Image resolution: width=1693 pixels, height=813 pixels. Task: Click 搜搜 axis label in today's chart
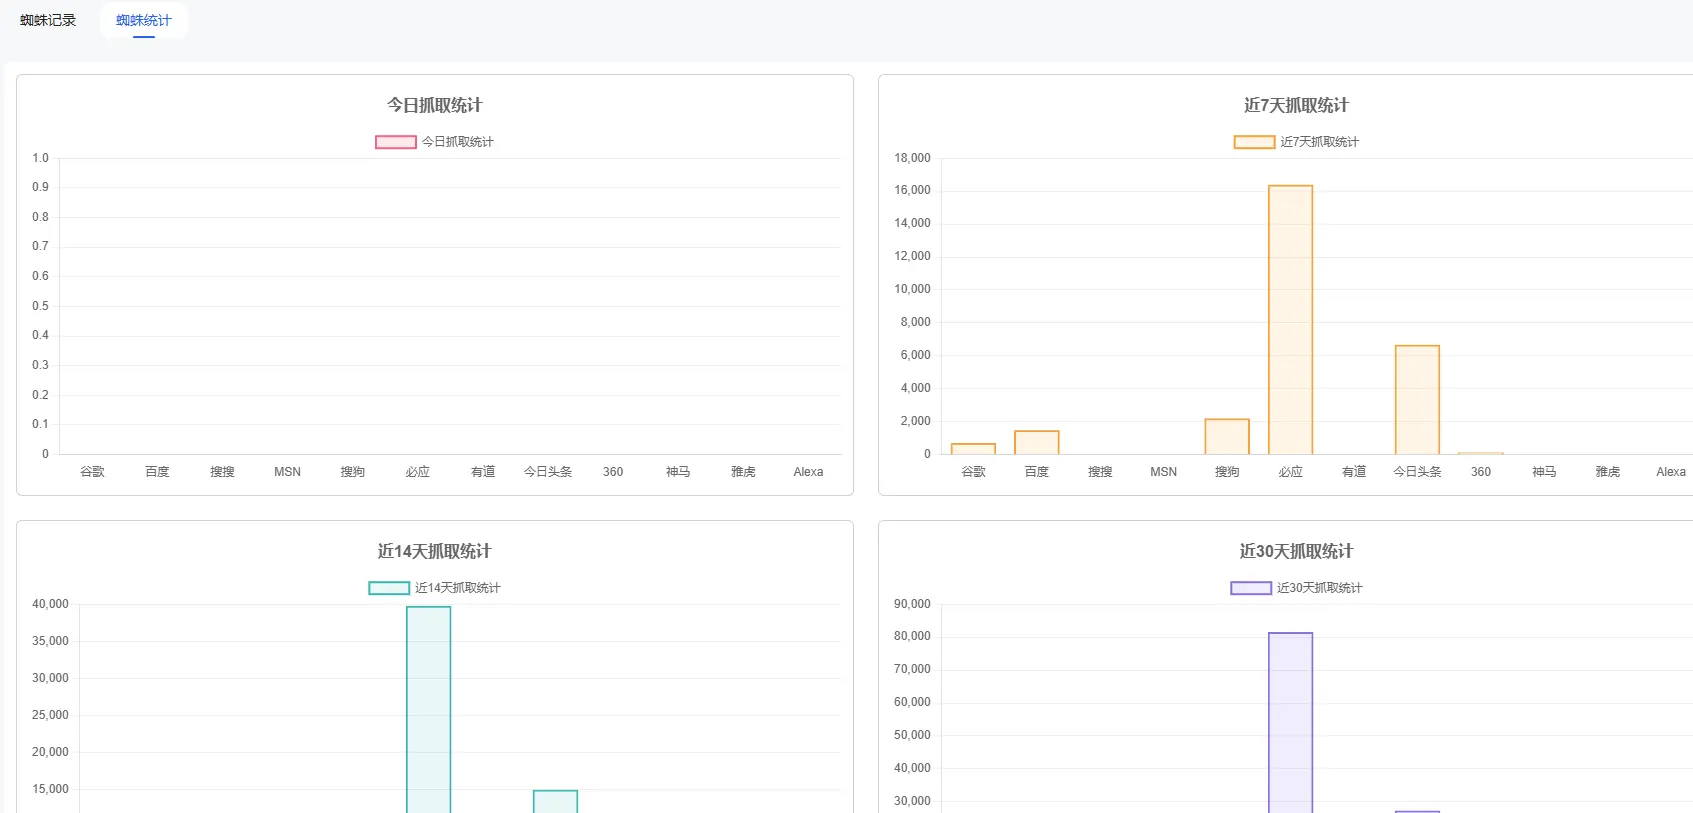click(x=222, y=472)
